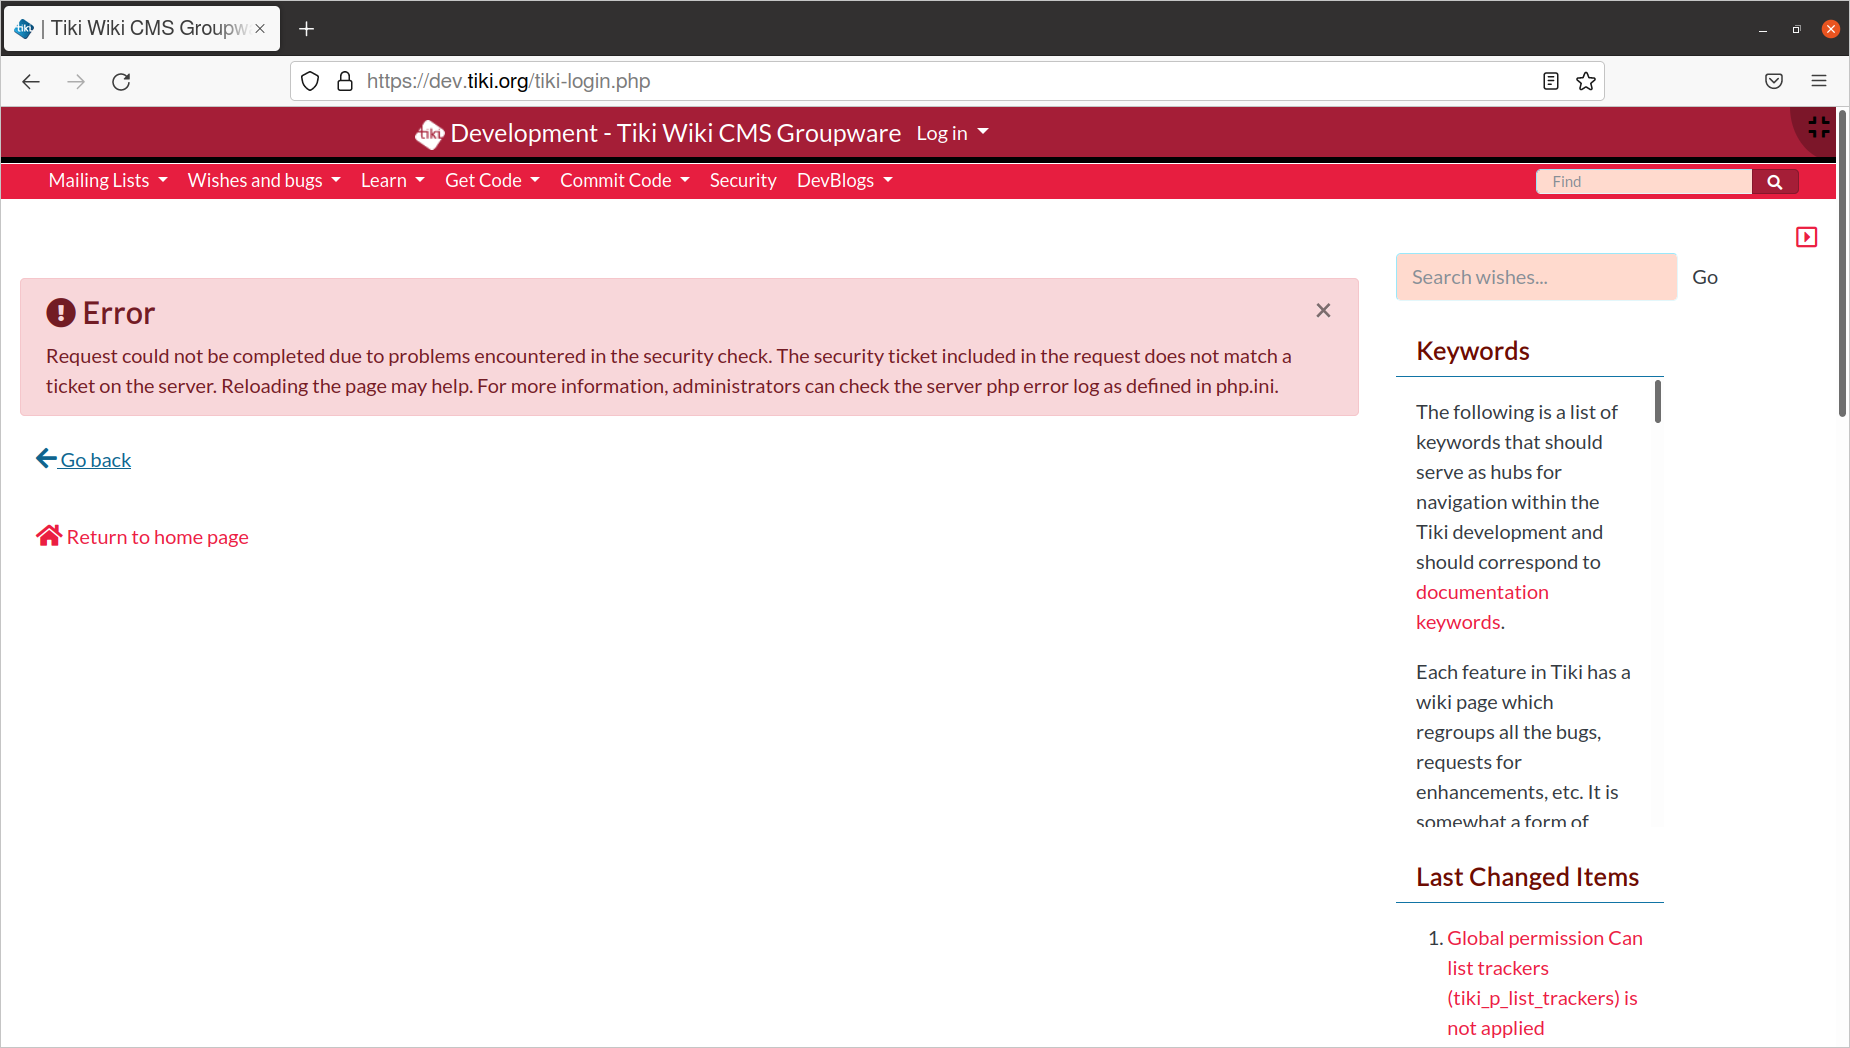
Task: Expand the Get Code menu
Action: click(x=492, y=181)
